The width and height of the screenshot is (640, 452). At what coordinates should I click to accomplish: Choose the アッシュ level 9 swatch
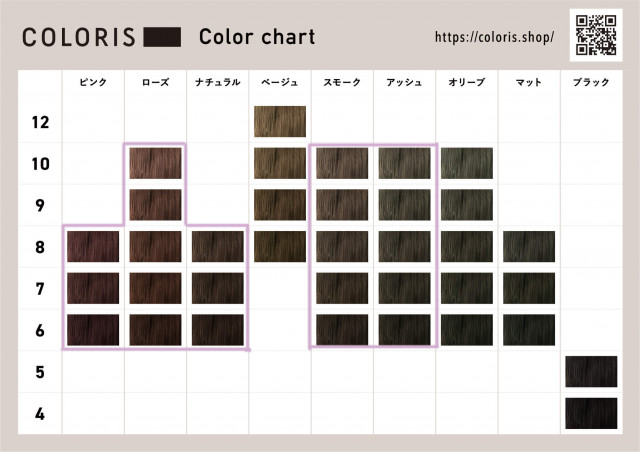(x=404, y=204)
